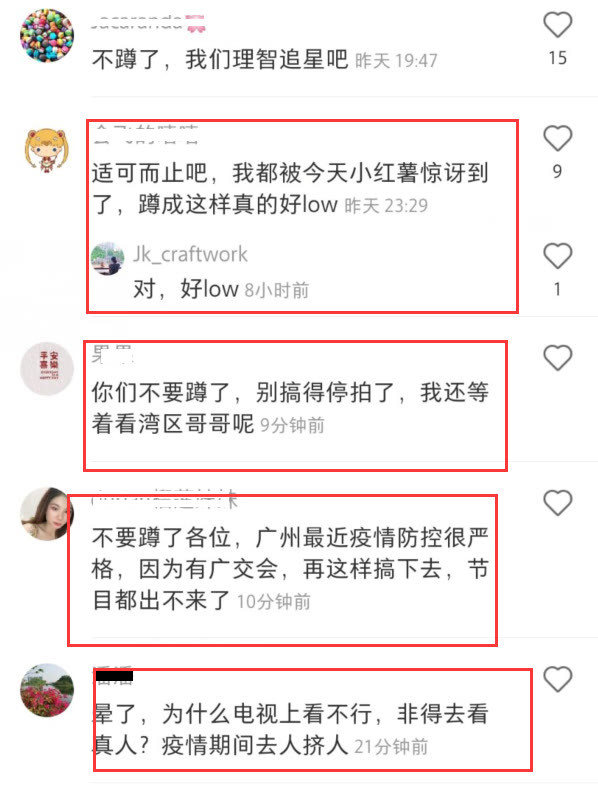Open the Jk_craftwork username link
Viewport: 598px width, 787px height.
click(x=190, y=254)
